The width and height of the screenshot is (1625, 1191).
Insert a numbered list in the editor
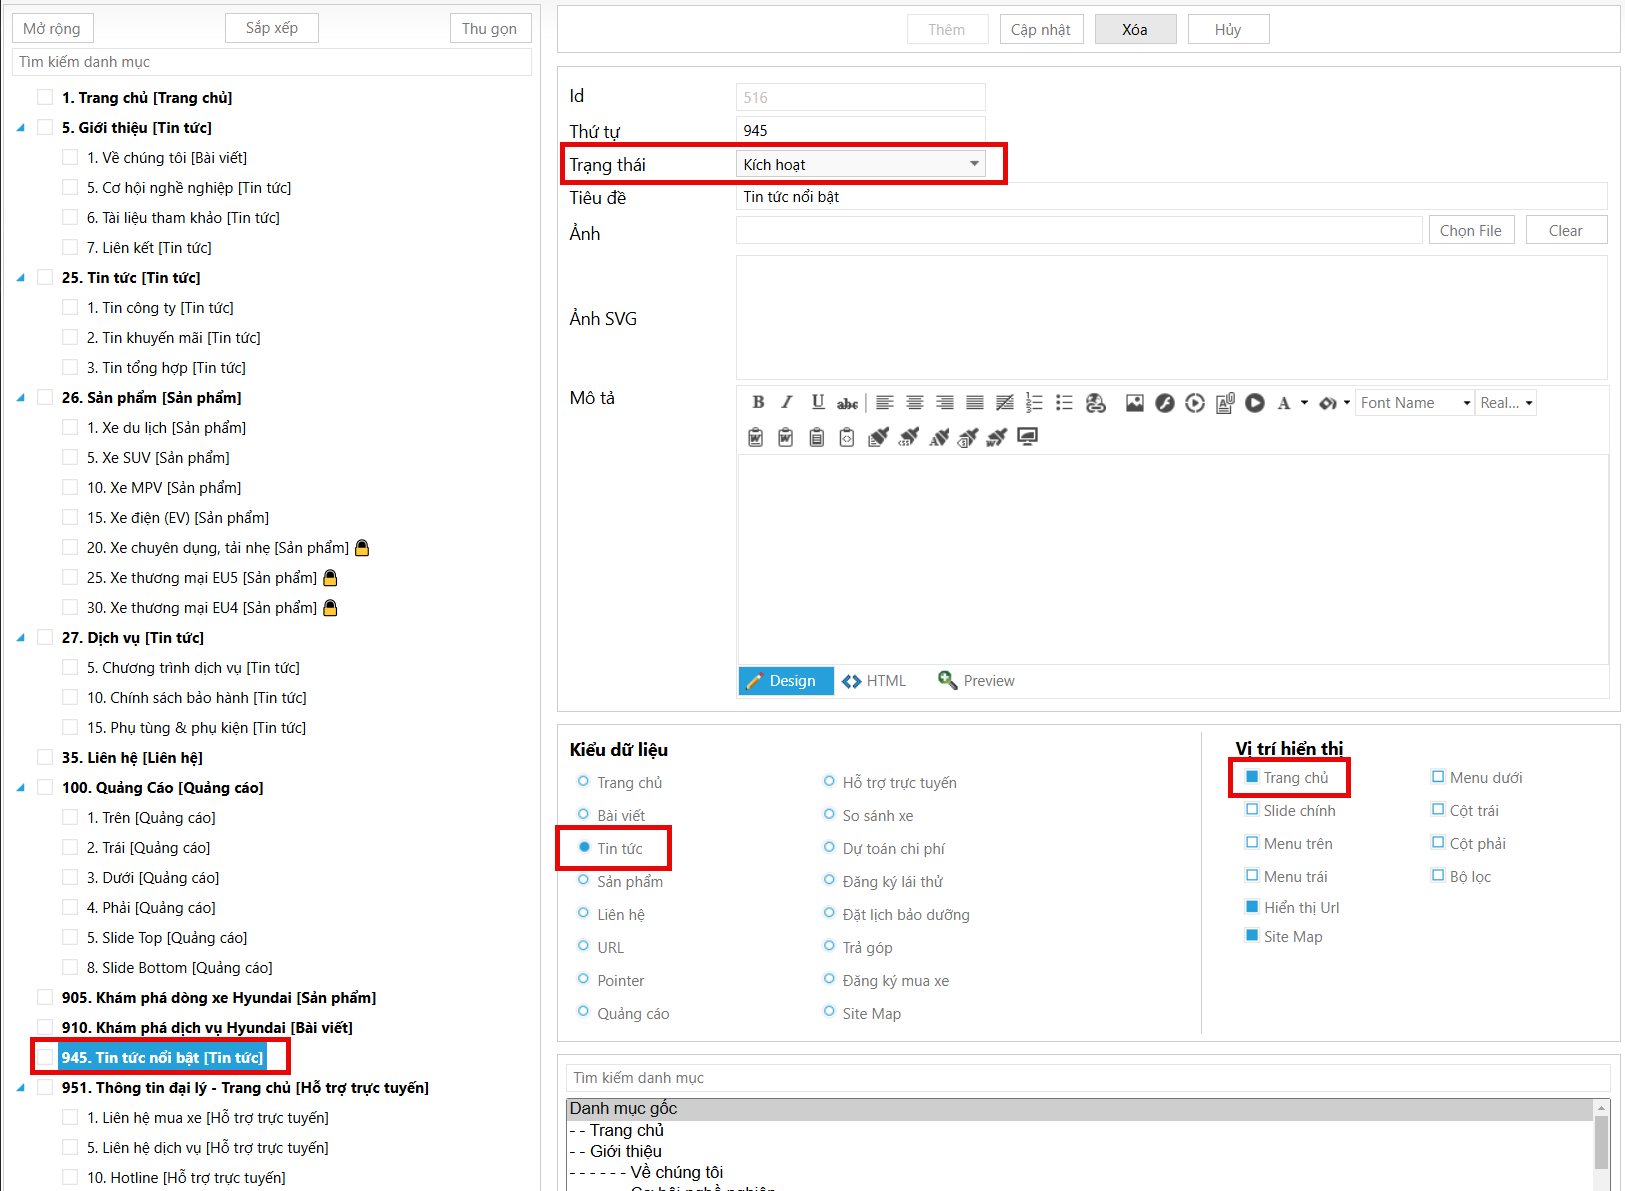coord(1034,403)
